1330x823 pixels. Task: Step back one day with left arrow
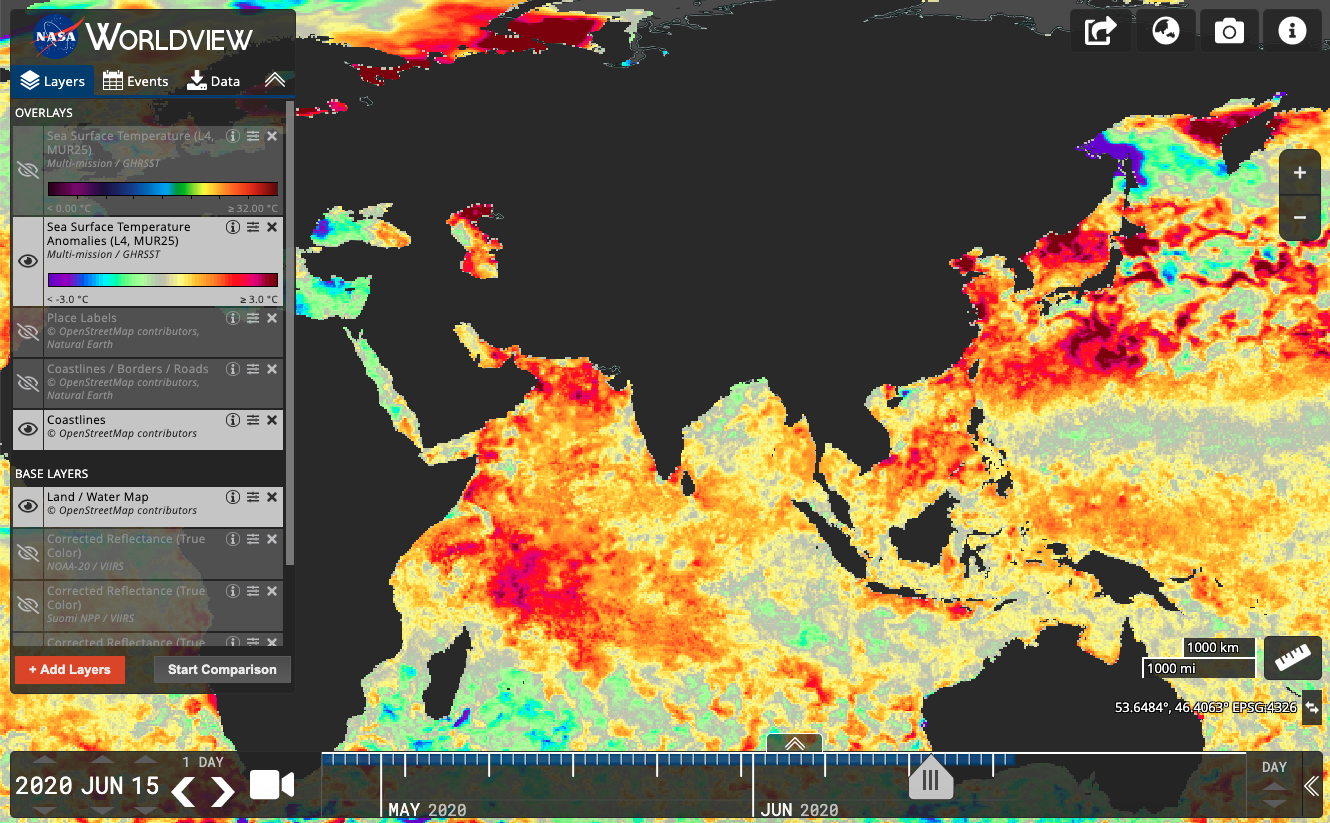[183, 792]
